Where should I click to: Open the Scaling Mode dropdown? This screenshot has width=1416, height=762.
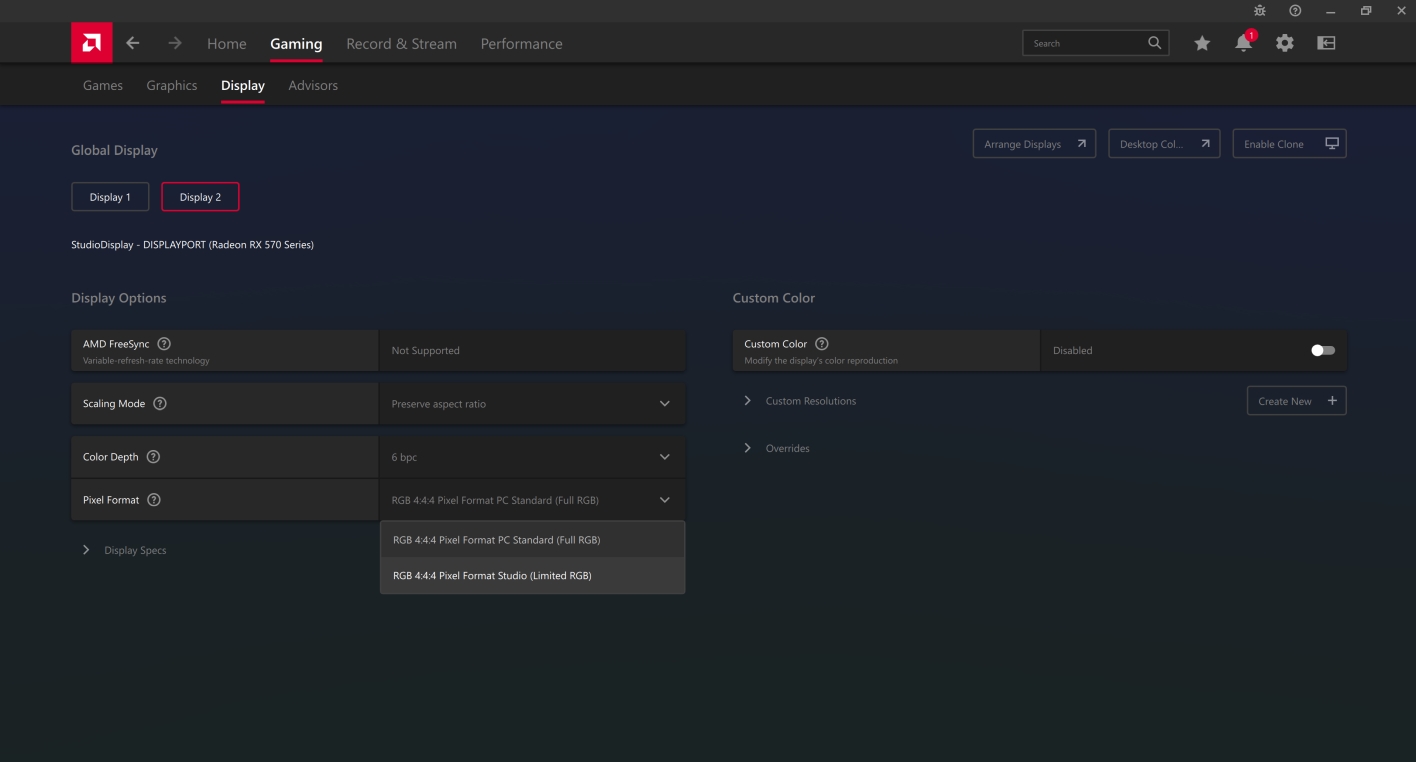(x=532, y=404)
